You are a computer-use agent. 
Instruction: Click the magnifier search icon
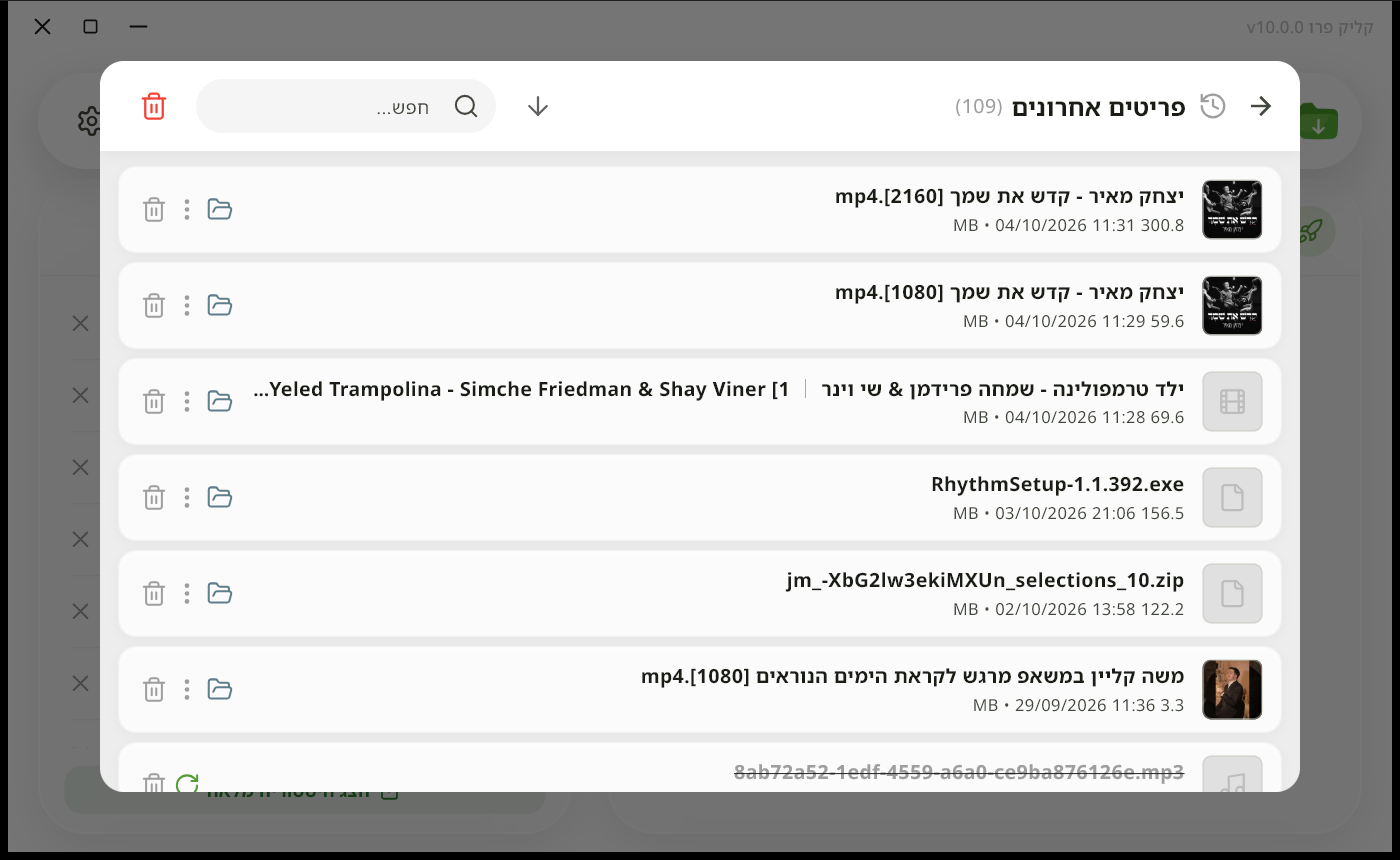pyautogui.click(x=466, y=106)
